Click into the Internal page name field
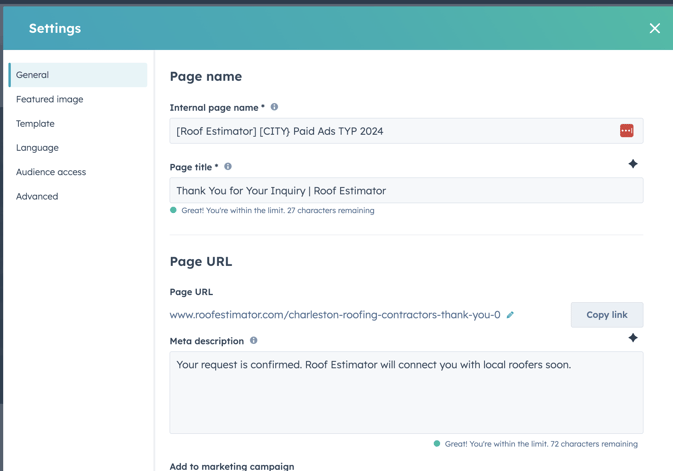The width and height of the screenshot is (673, 471). point(390,131)
